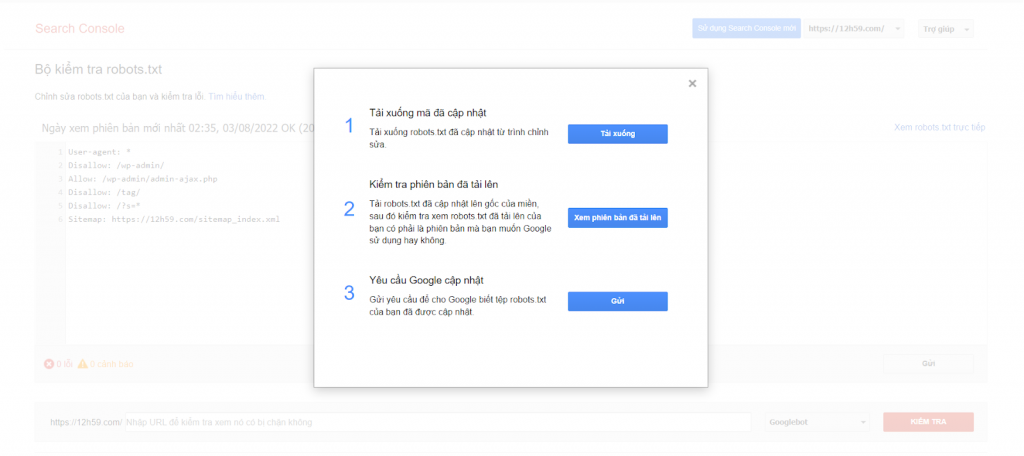1024x456 pixels.
Task: Open the Tìm hiểu thêm link
Action: (x=236, y=97)
